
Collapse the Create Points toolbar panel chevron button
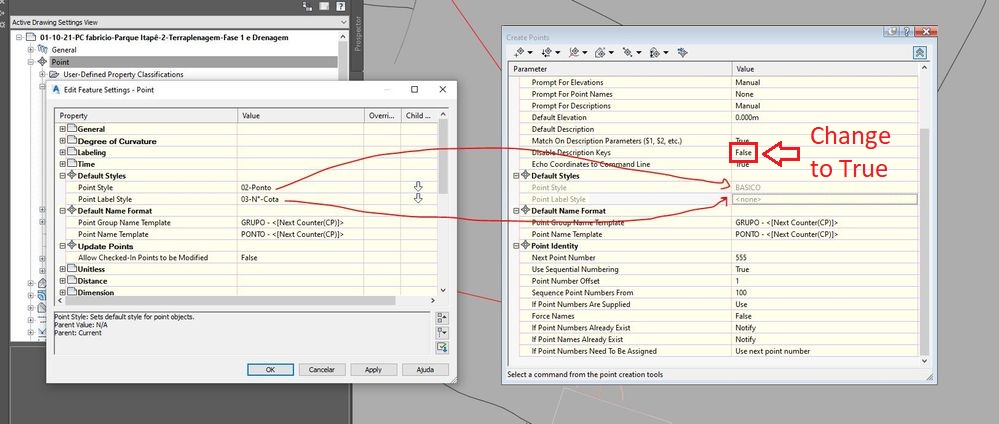coord(919,52)
